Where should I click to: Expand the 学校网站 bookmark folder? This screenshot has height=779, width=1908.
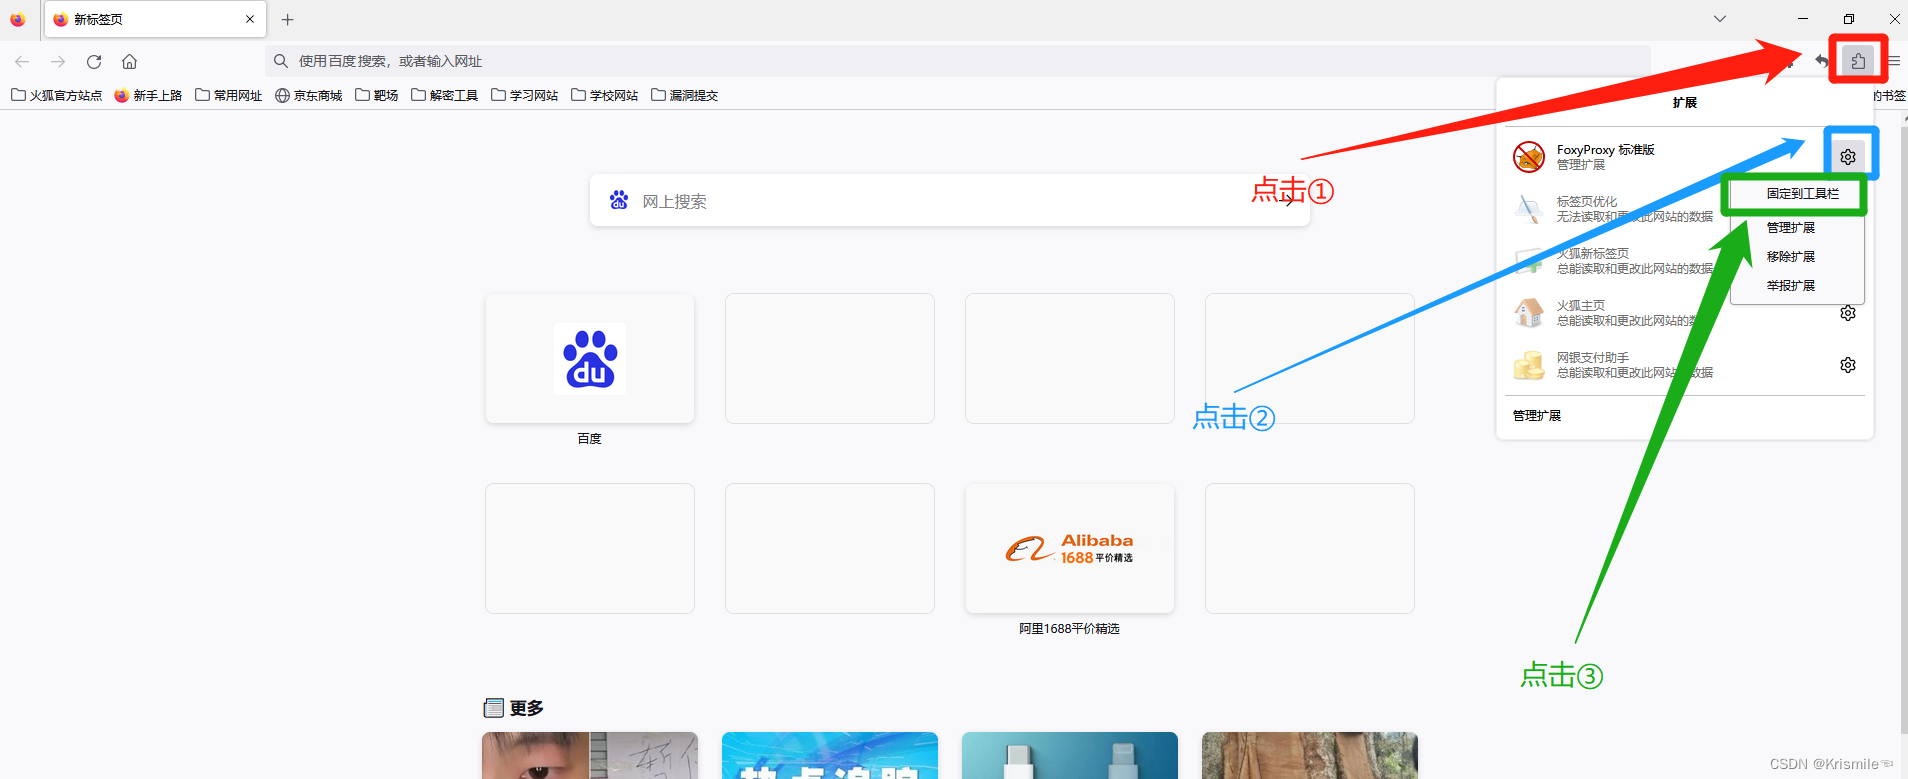605,95
